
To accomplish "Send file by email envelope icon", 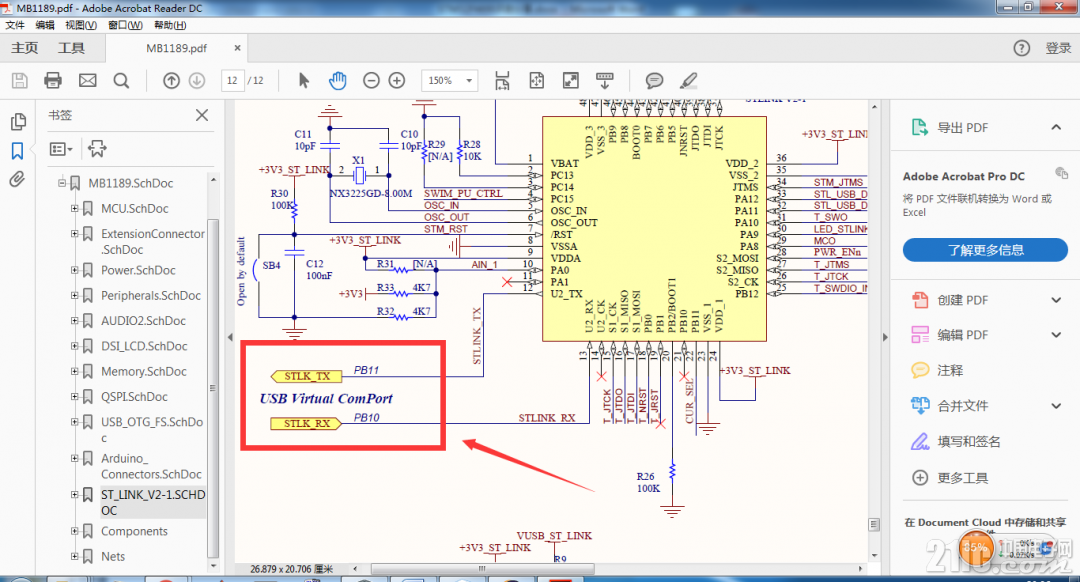I will 87,81.
